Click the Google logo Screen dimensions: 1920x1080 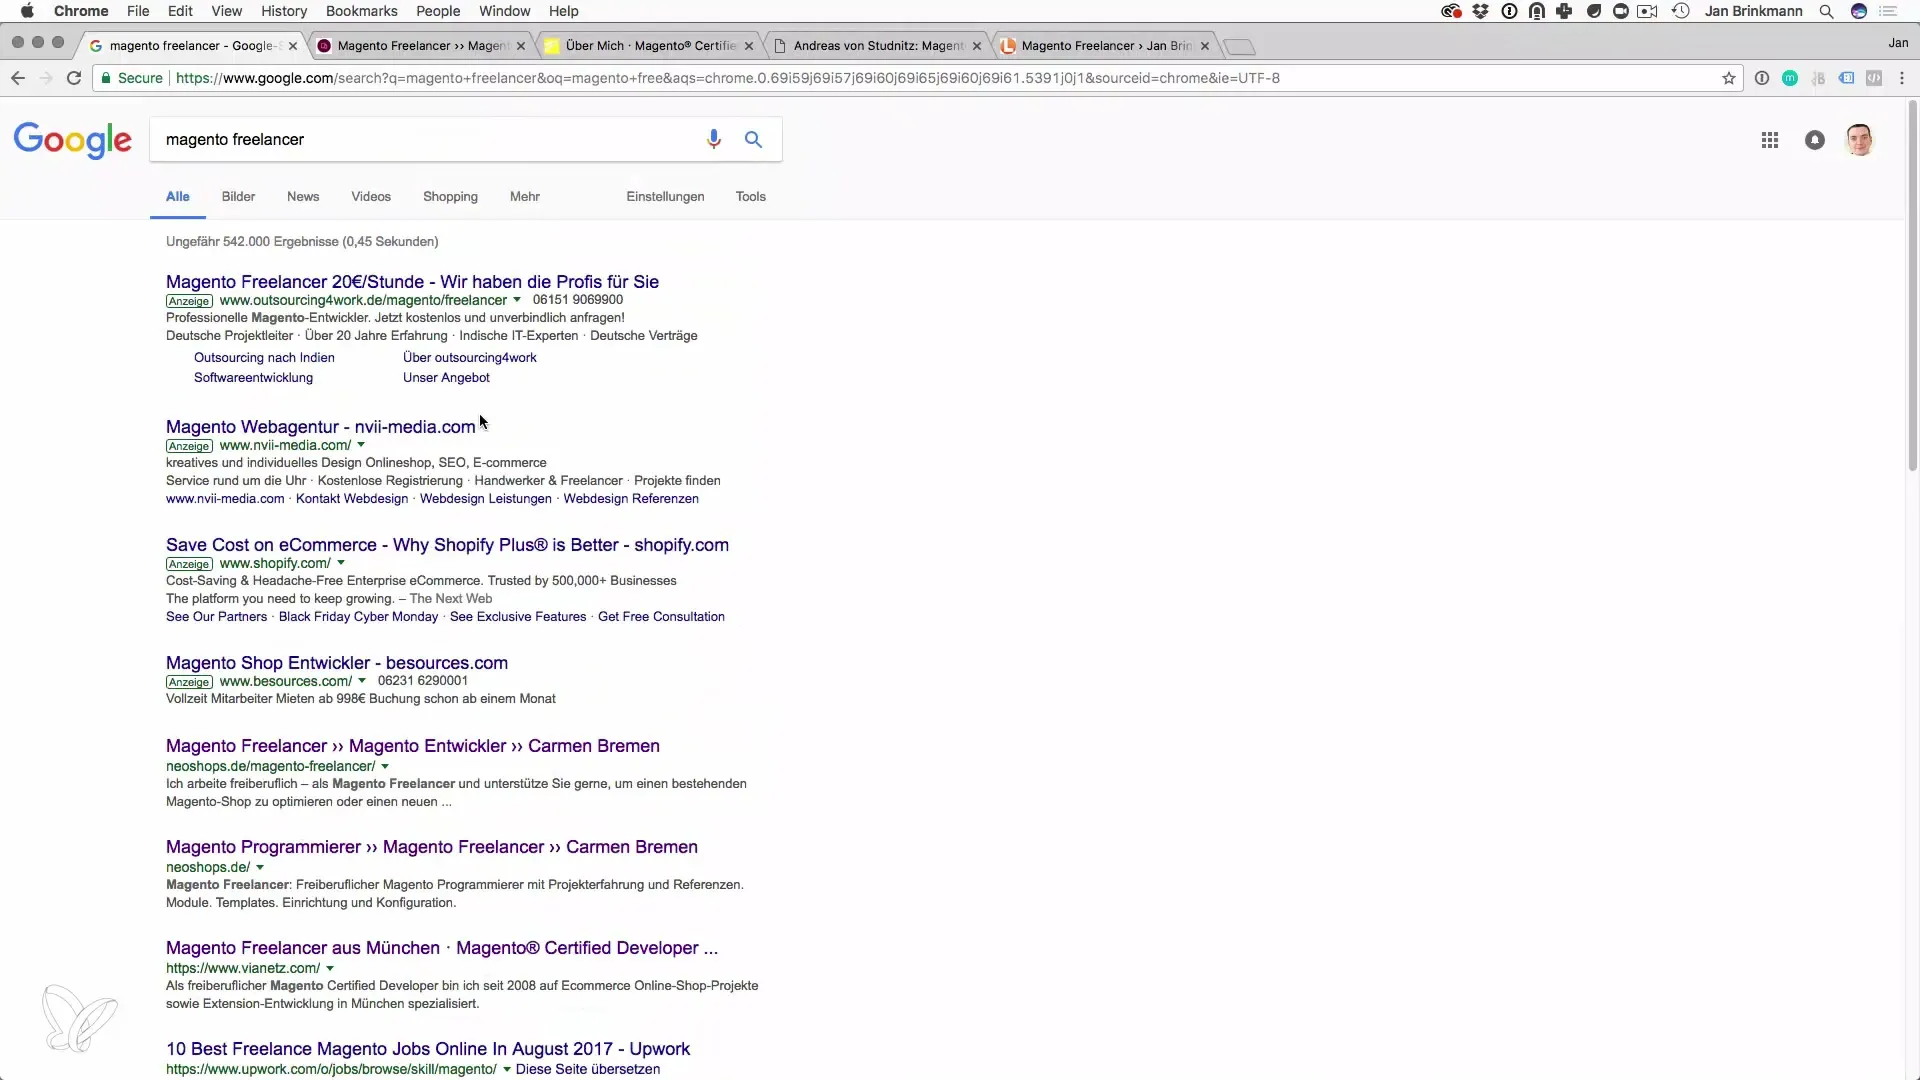(x=72, y=140)
